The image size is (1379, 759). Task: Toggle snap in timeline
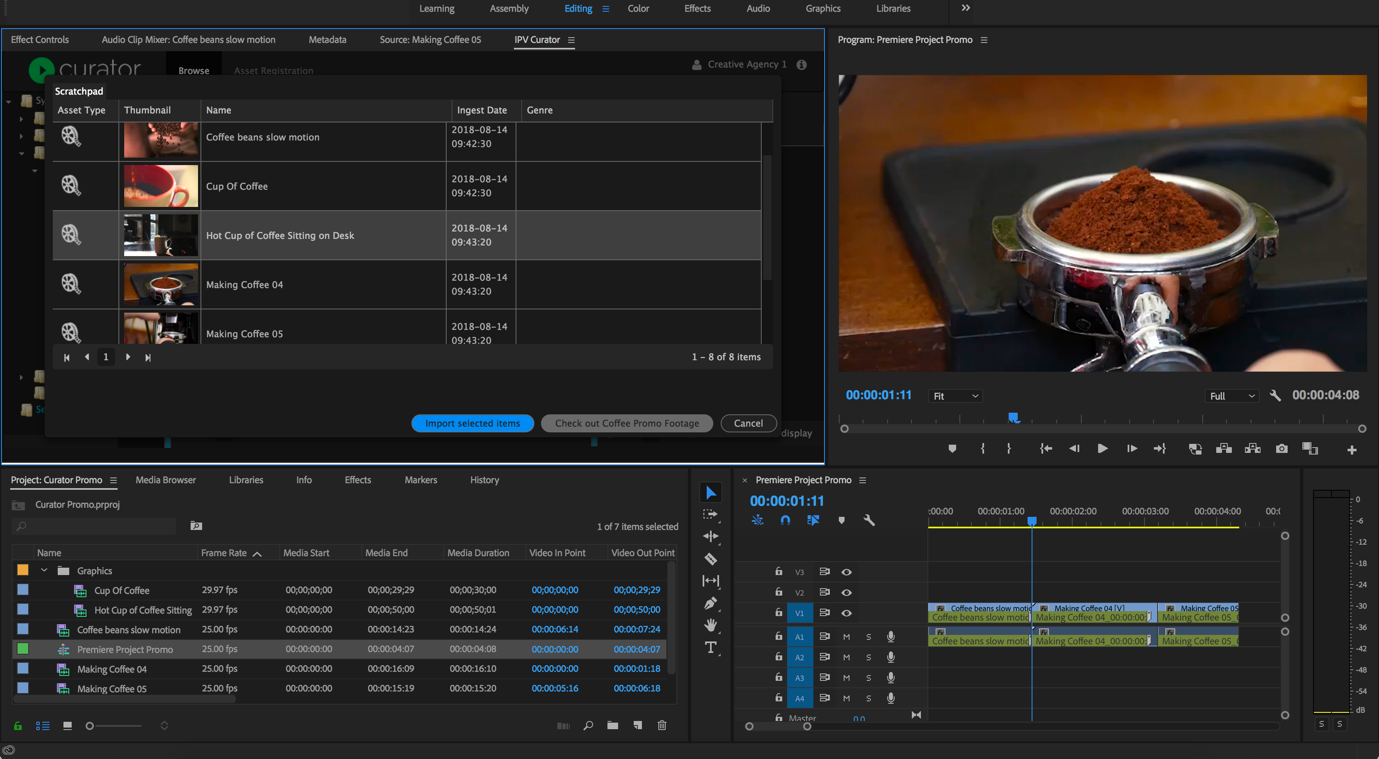click(785, 520)
